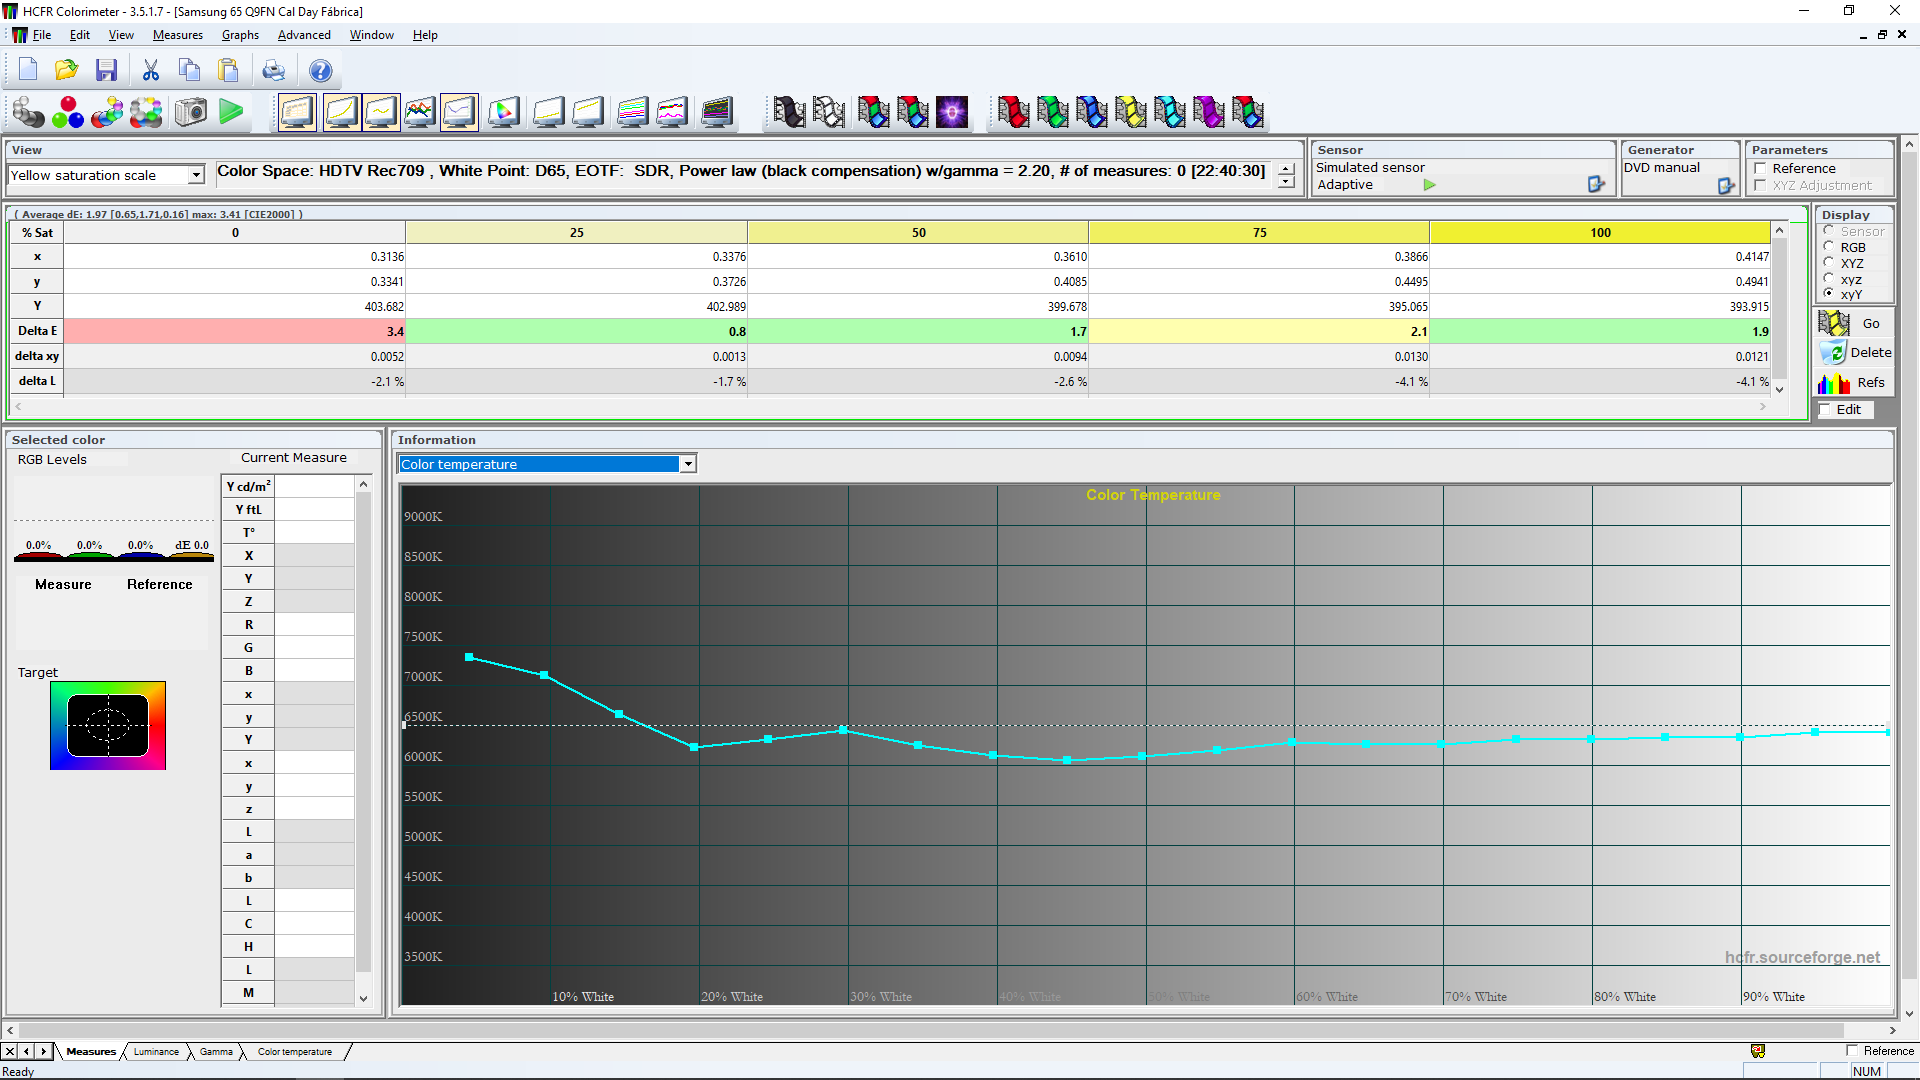Open the About/Help question mark icon
This screenshot has height=1080, width=1920.
coord(320,70)
